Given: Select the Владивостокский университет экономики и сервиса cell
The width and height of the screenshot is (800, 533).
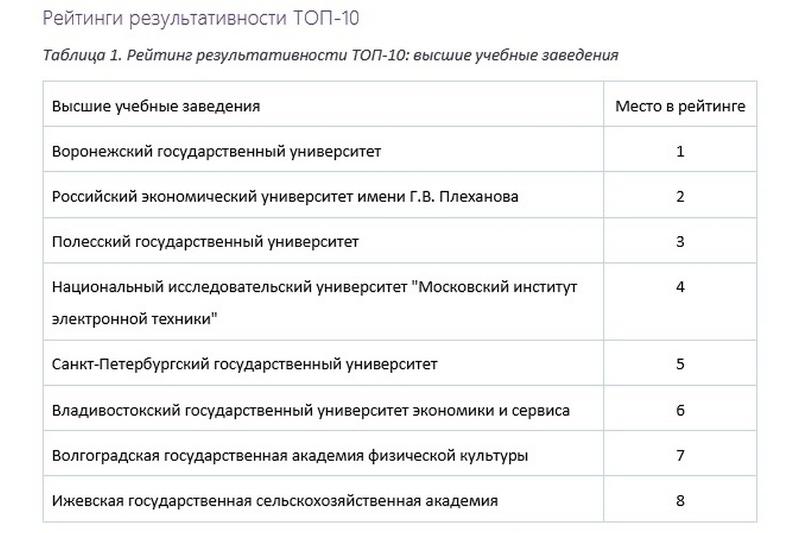Looking at the screenshot, I should 311,410.
